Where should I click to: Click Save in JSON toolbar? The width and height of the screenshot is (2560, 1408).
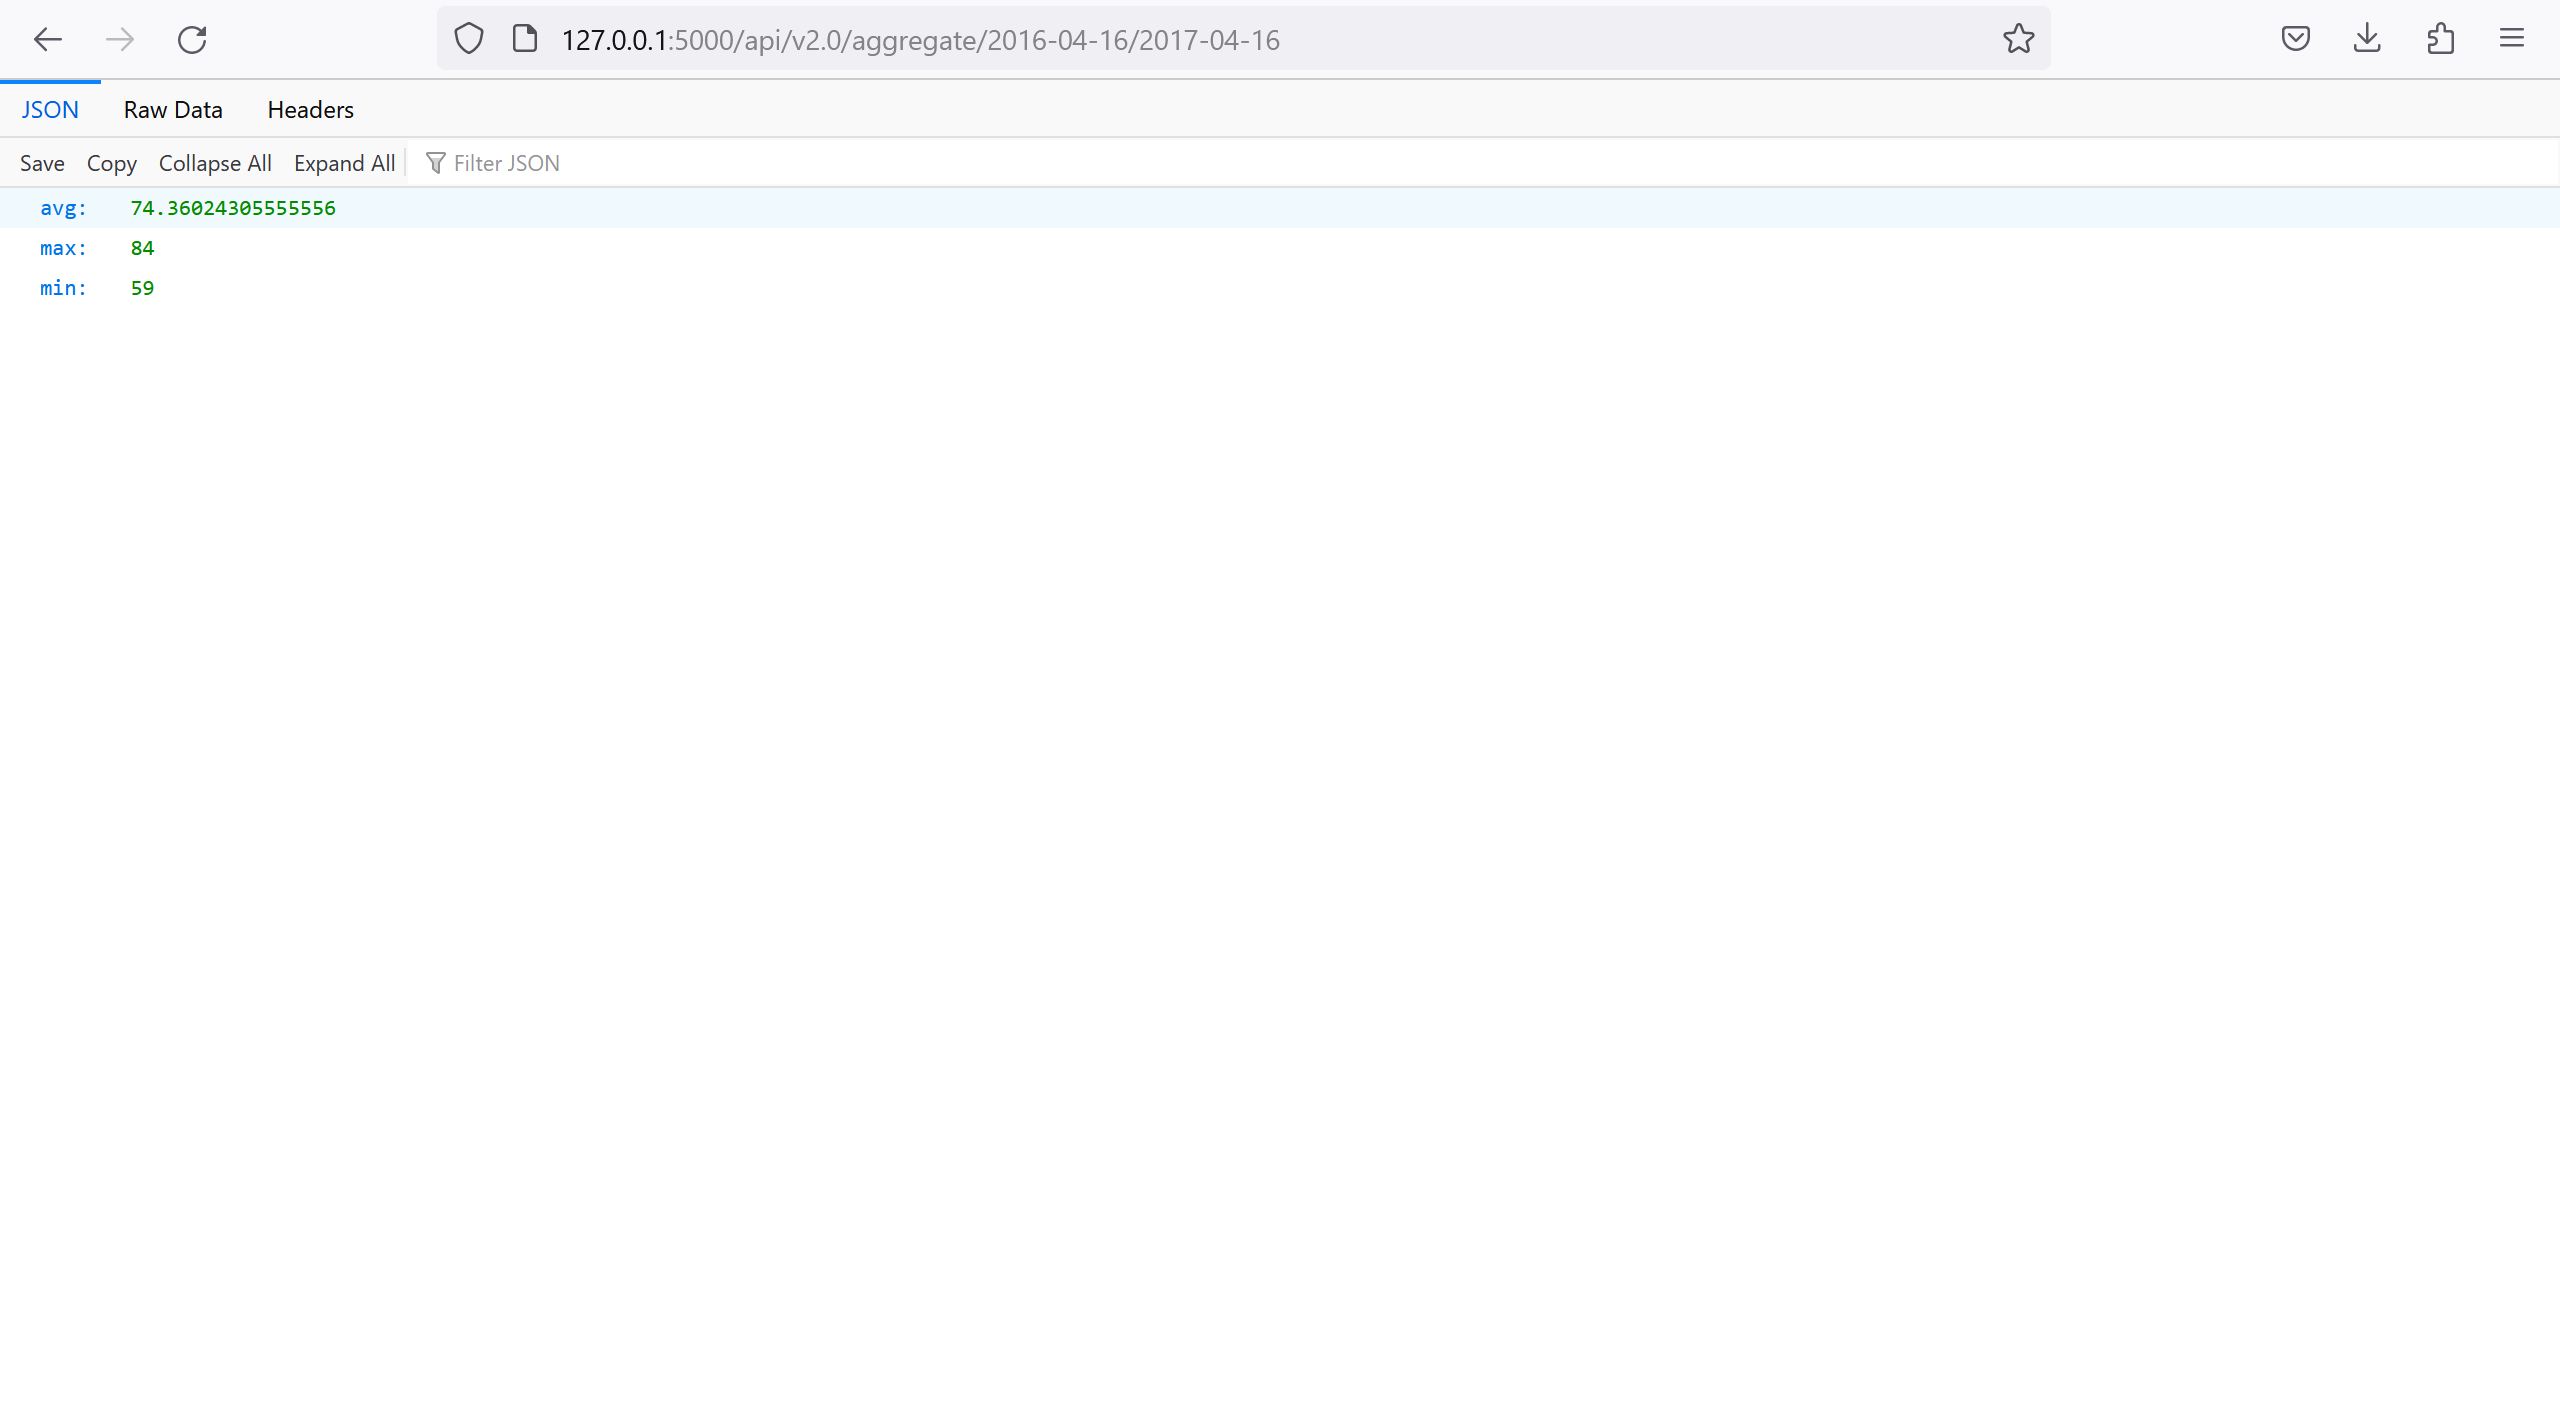point(42,163)
